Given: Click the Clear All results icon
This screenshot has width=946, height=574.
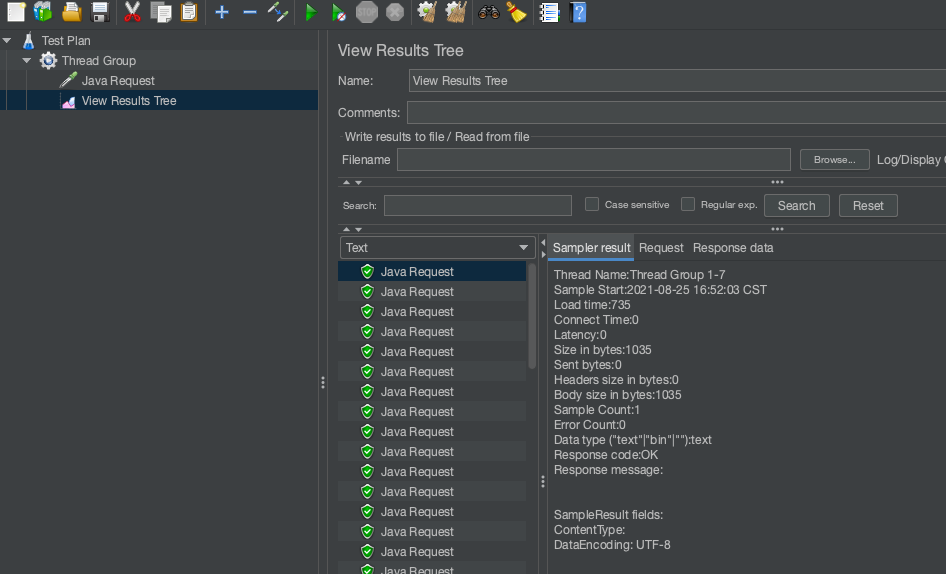Looking at the screenshot, I should [x=456, y=12].
